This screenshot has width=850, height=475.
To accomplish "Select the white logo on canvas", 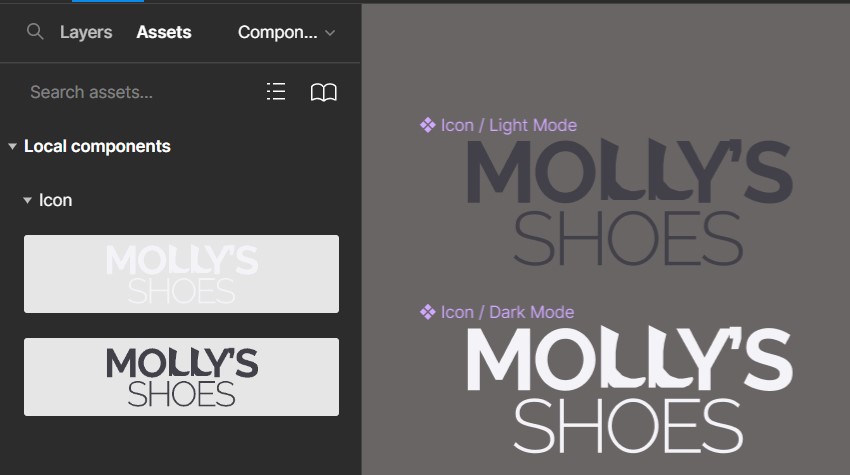I will (630, 389).
